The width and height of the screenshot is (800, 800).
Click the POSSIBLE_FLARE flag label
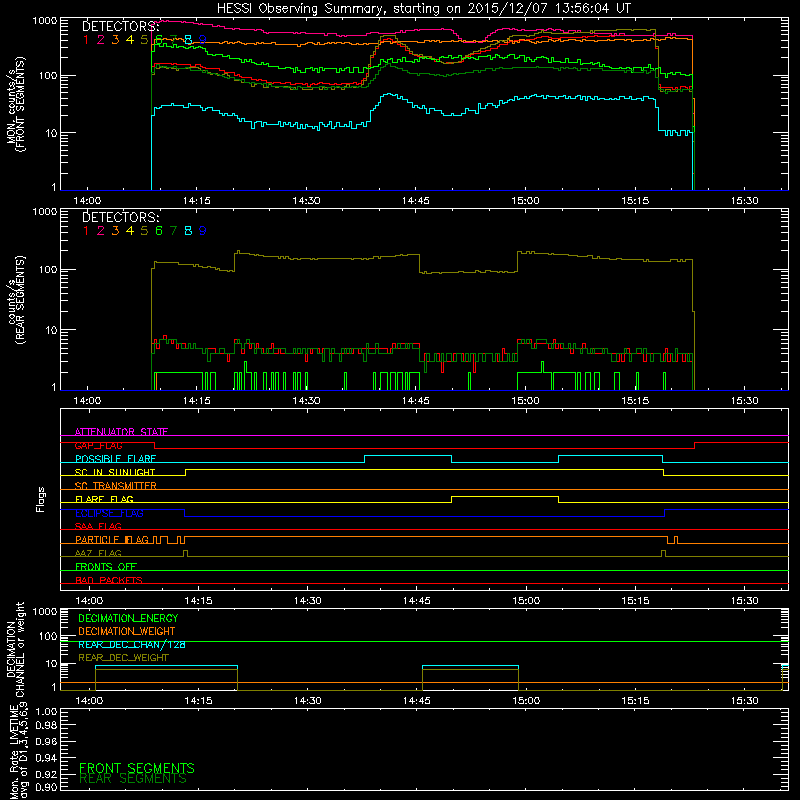point(115,459)
